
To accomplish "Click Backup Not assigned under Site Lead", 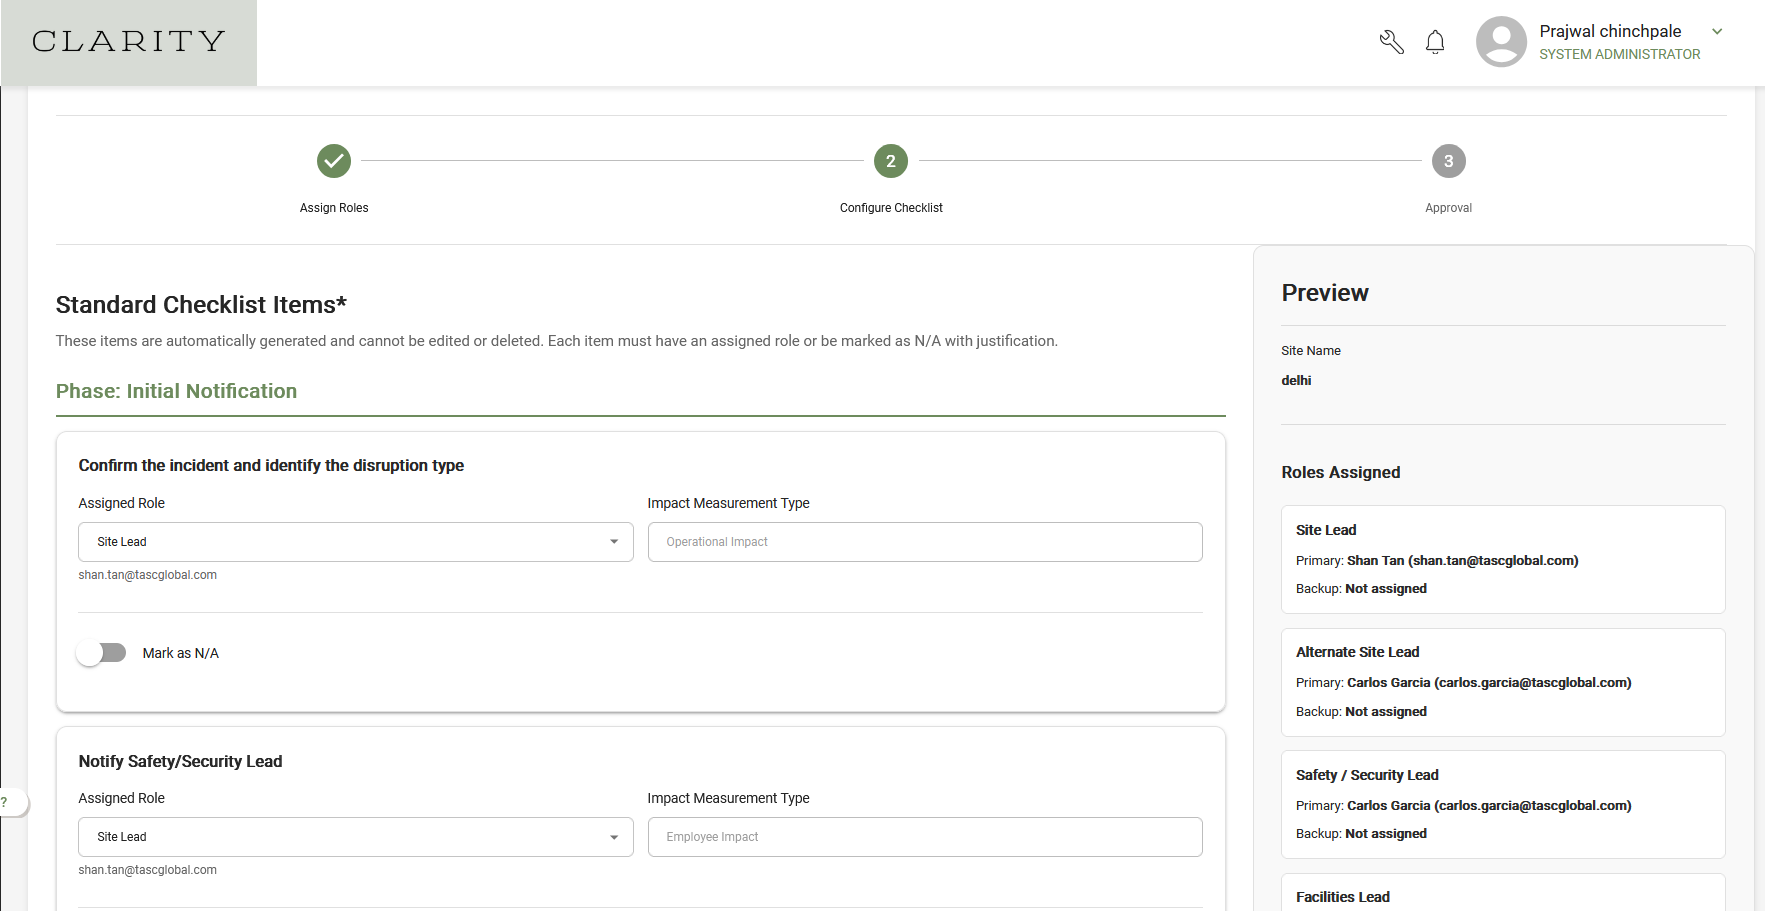I will tap(1361, 589).
